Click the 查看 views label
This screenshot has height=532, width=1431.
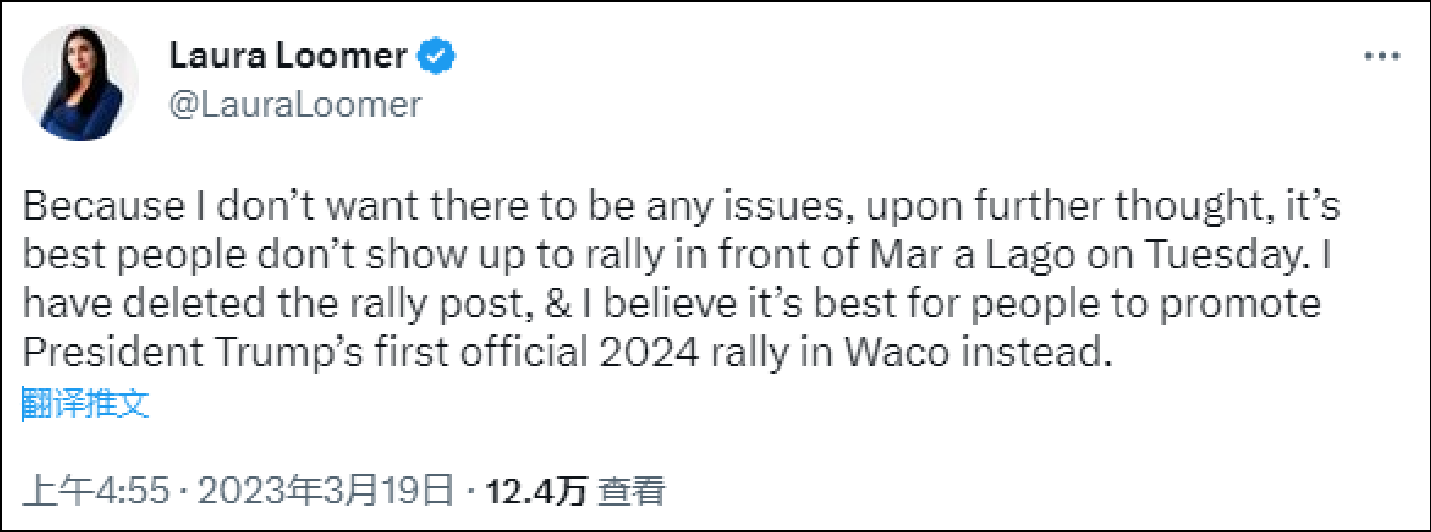click(632, 491)
